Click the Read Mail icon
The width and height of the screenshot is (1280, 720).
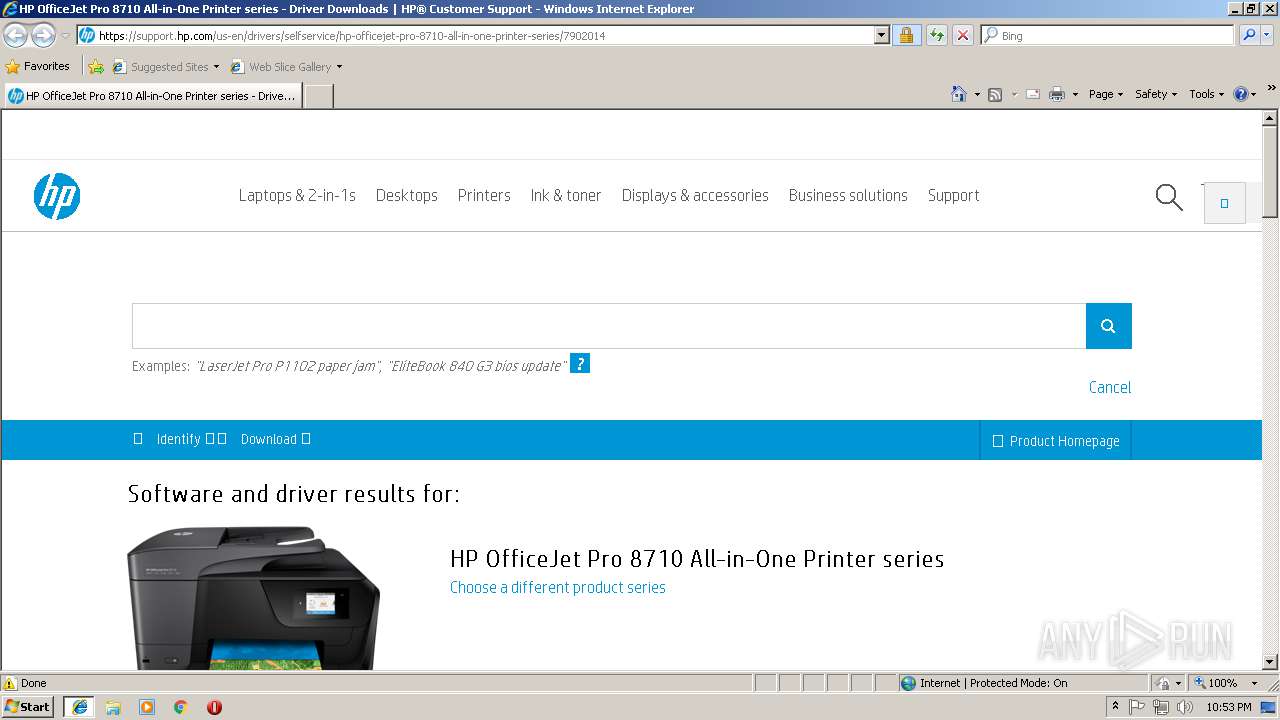pyautogui.click(x=1033, y=94)
